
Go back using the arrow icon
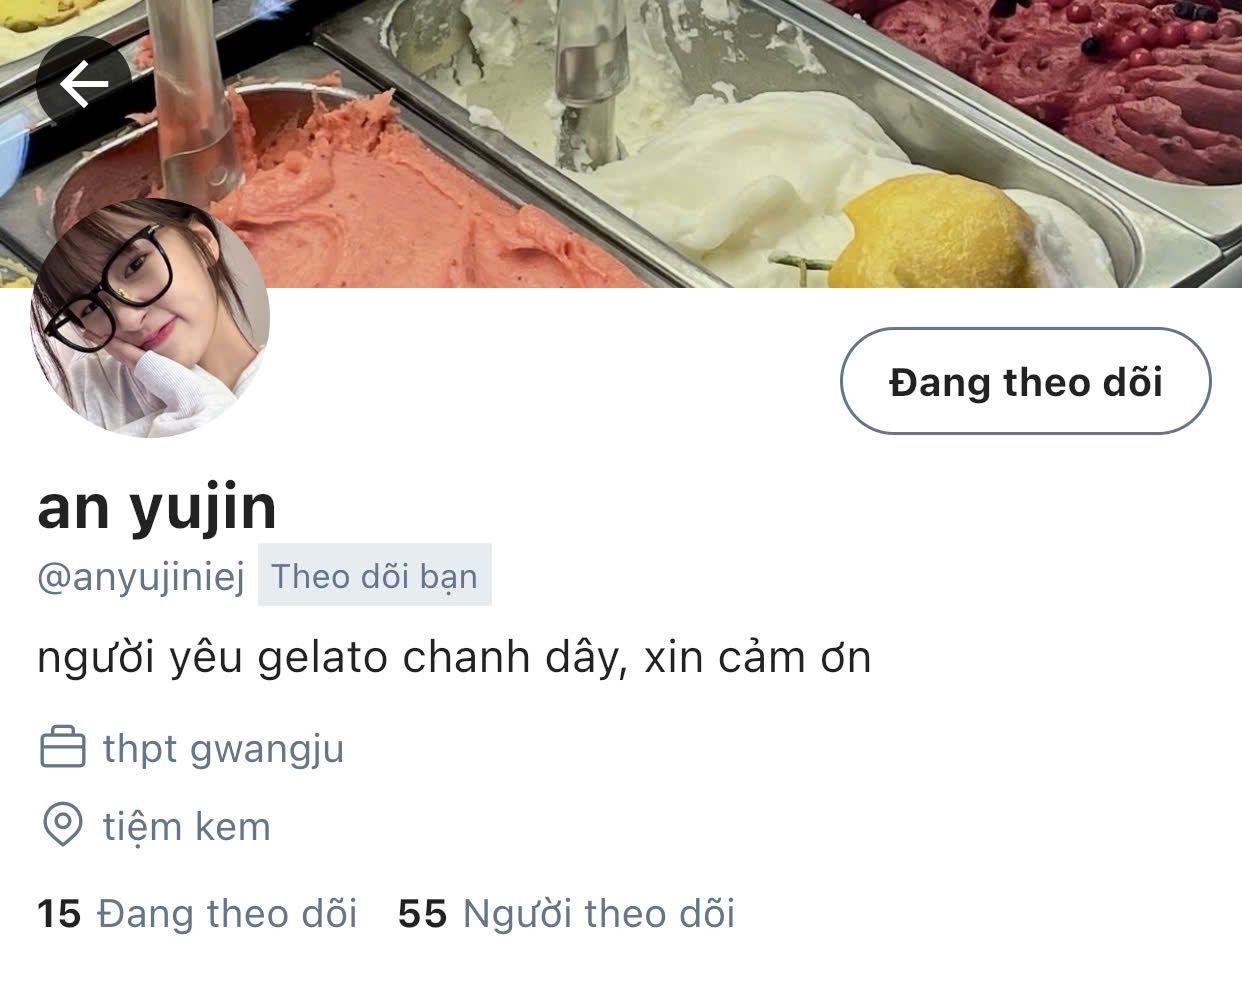point(83,84)
